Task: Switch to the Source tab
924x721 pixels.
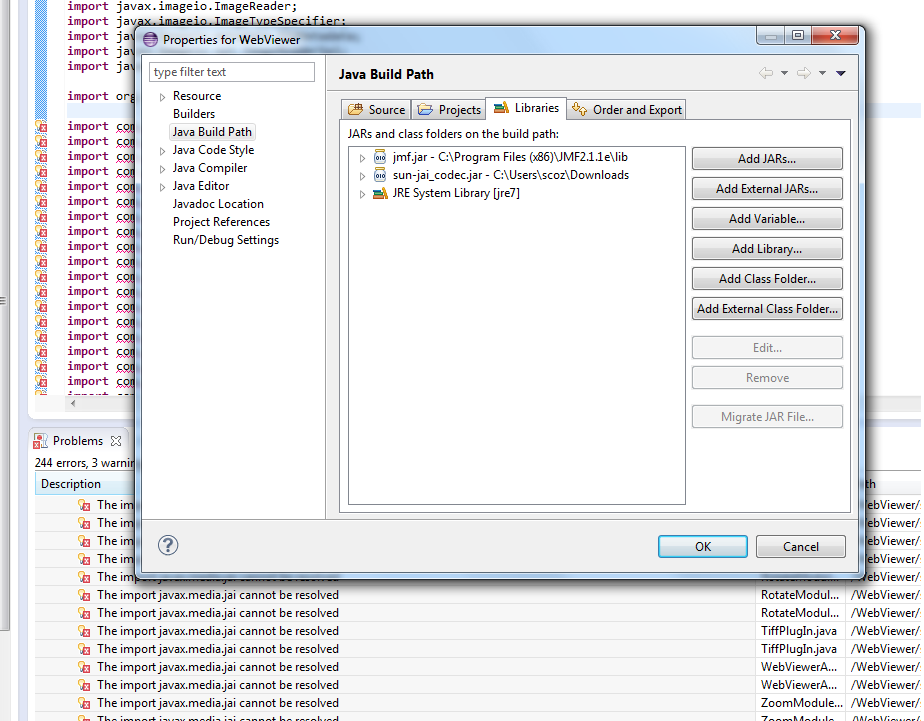Action: [x=377, y=110]
